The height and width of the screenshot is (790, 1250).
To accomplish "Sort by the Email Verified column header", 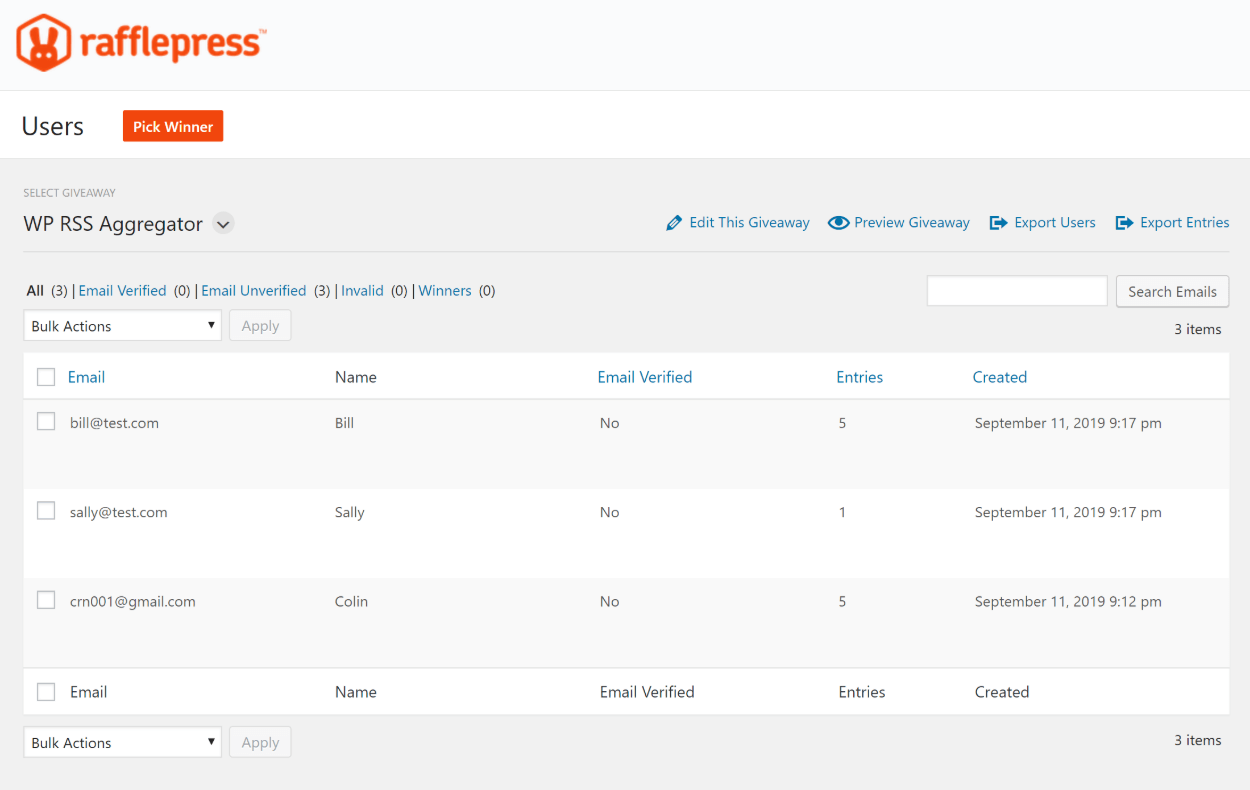I will [645, 377].
